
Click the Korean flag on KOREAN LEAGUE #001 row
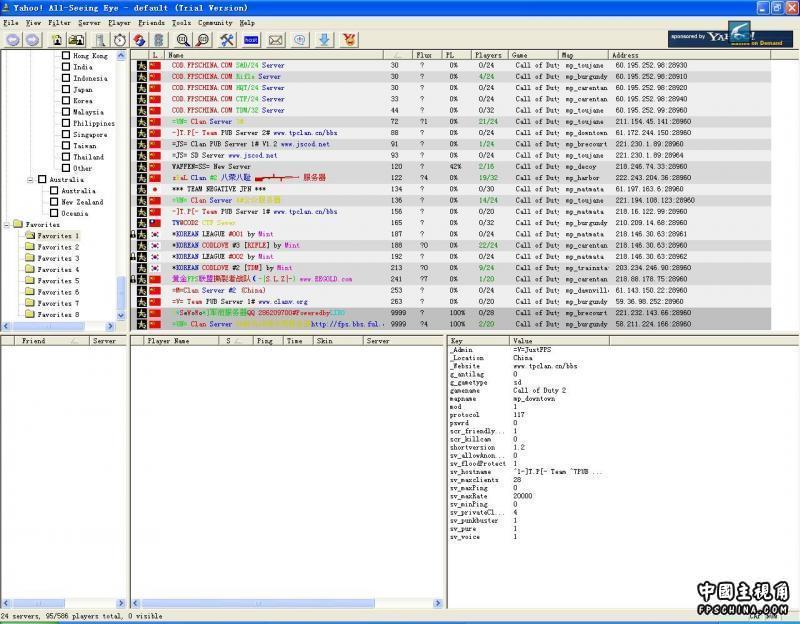point(155,234)
